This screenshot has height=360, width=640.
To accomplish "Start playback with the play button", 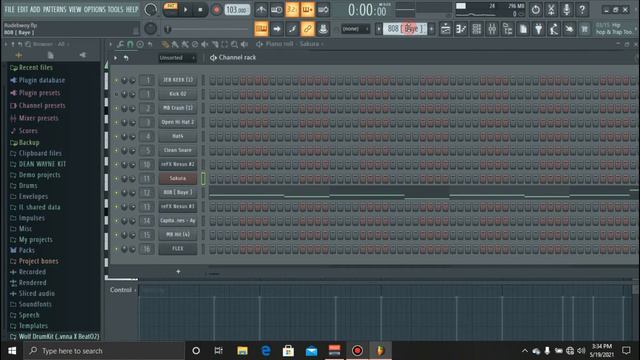I will tap(185, 9).
